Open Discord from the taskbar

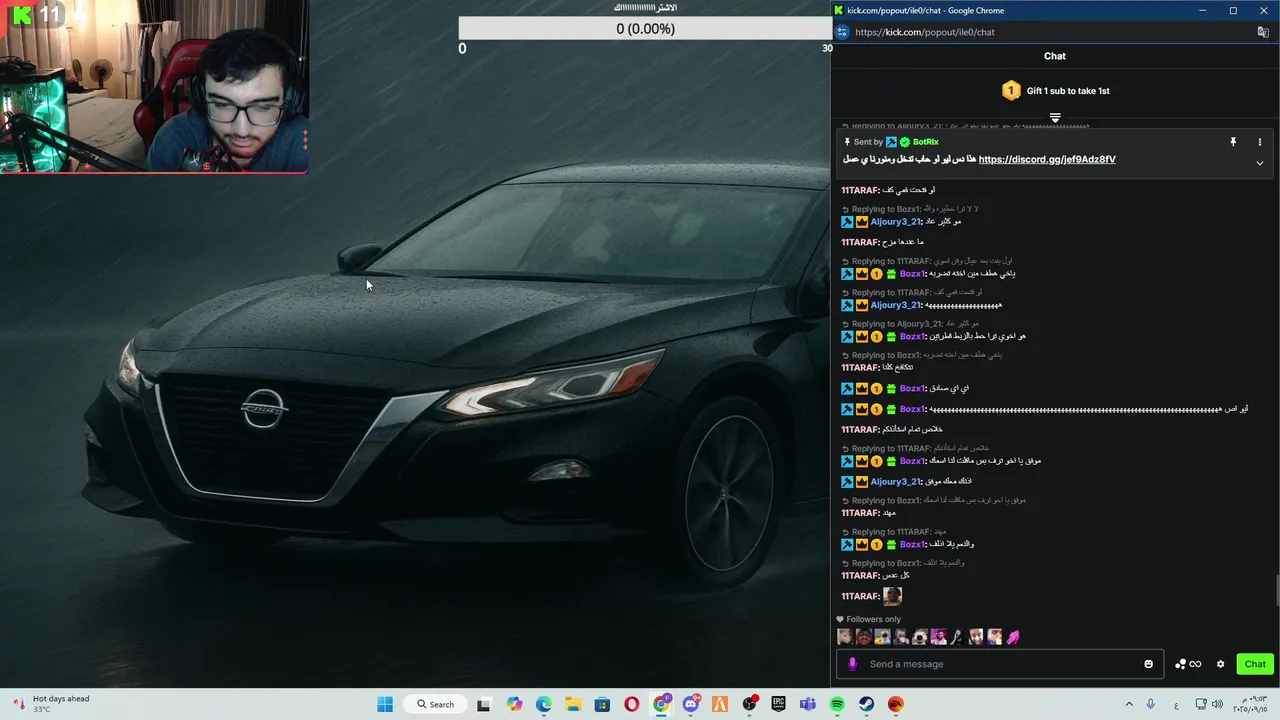[690, 704]
